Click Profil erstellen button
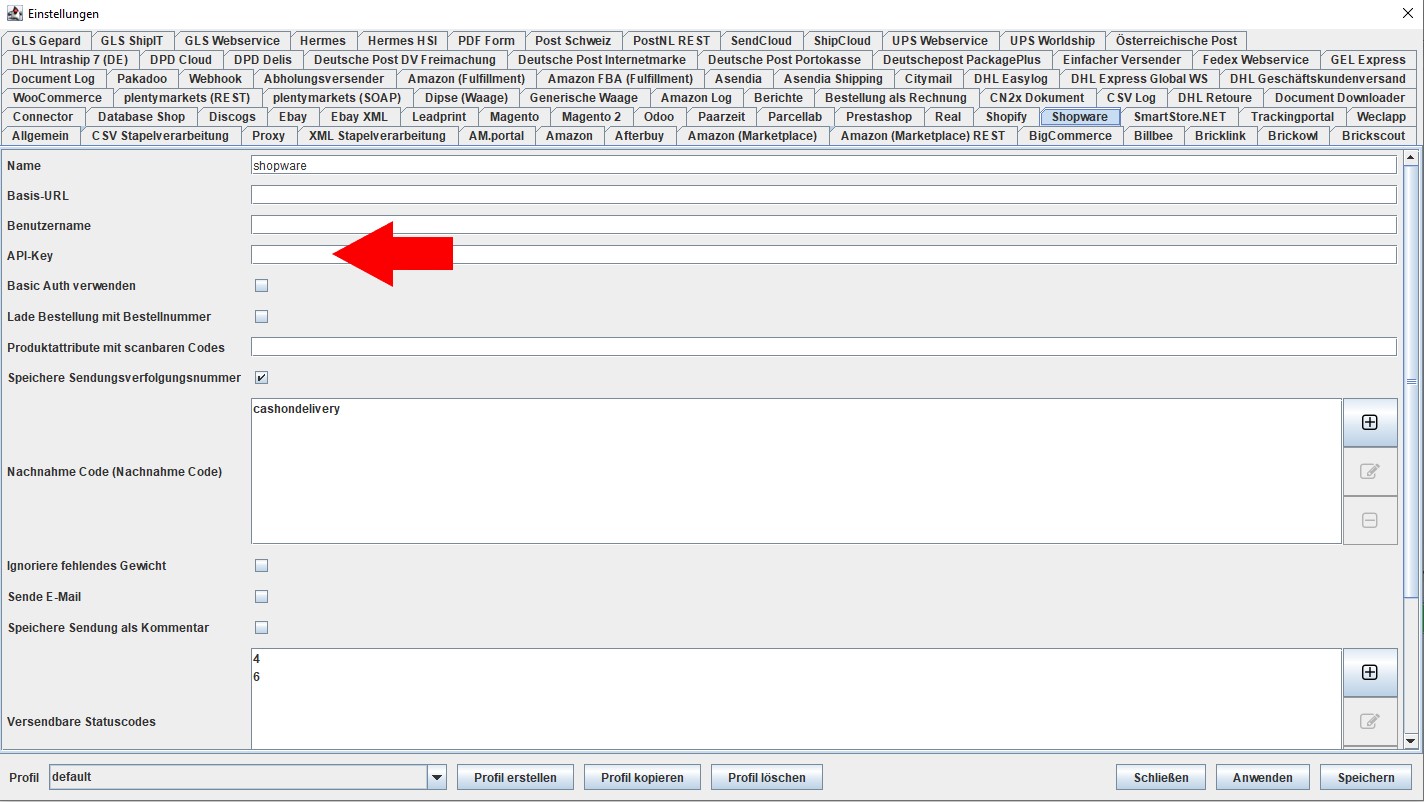This screenshot has height=802, width=1424. (515, 777)
